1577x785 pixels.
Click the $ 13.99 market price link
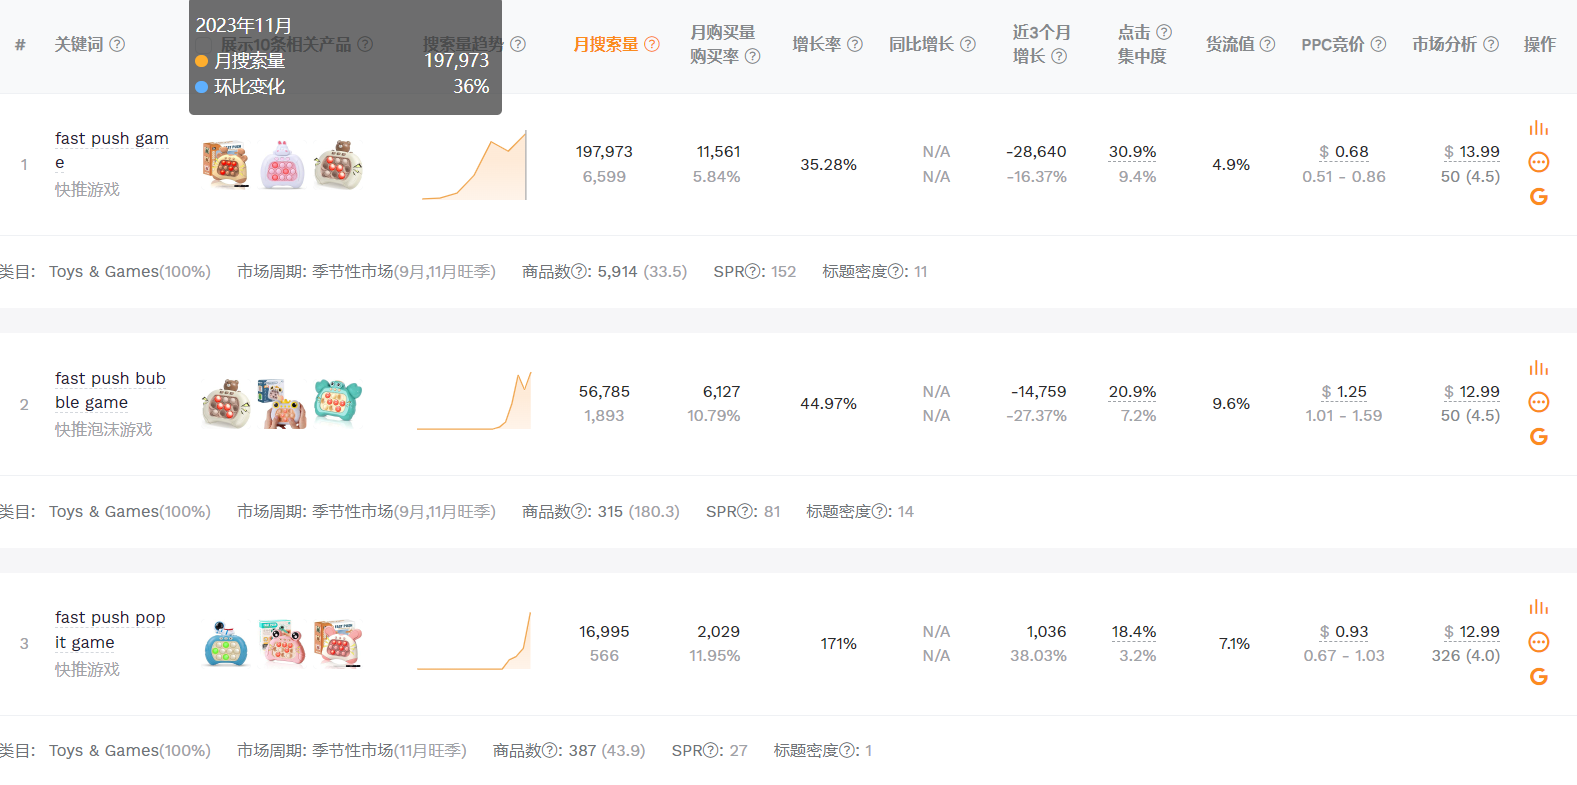(1471, 152)
